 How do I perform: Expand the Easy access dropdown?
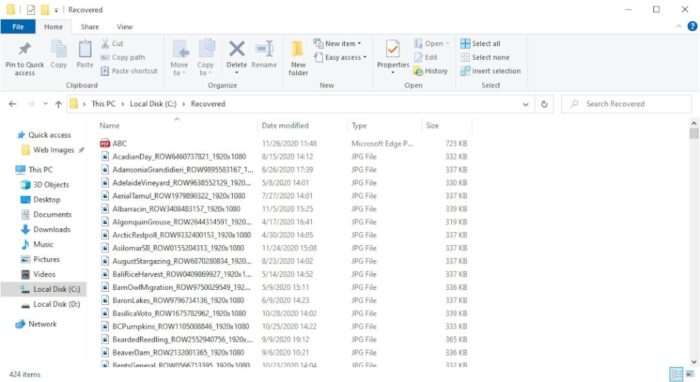point(341,58)
